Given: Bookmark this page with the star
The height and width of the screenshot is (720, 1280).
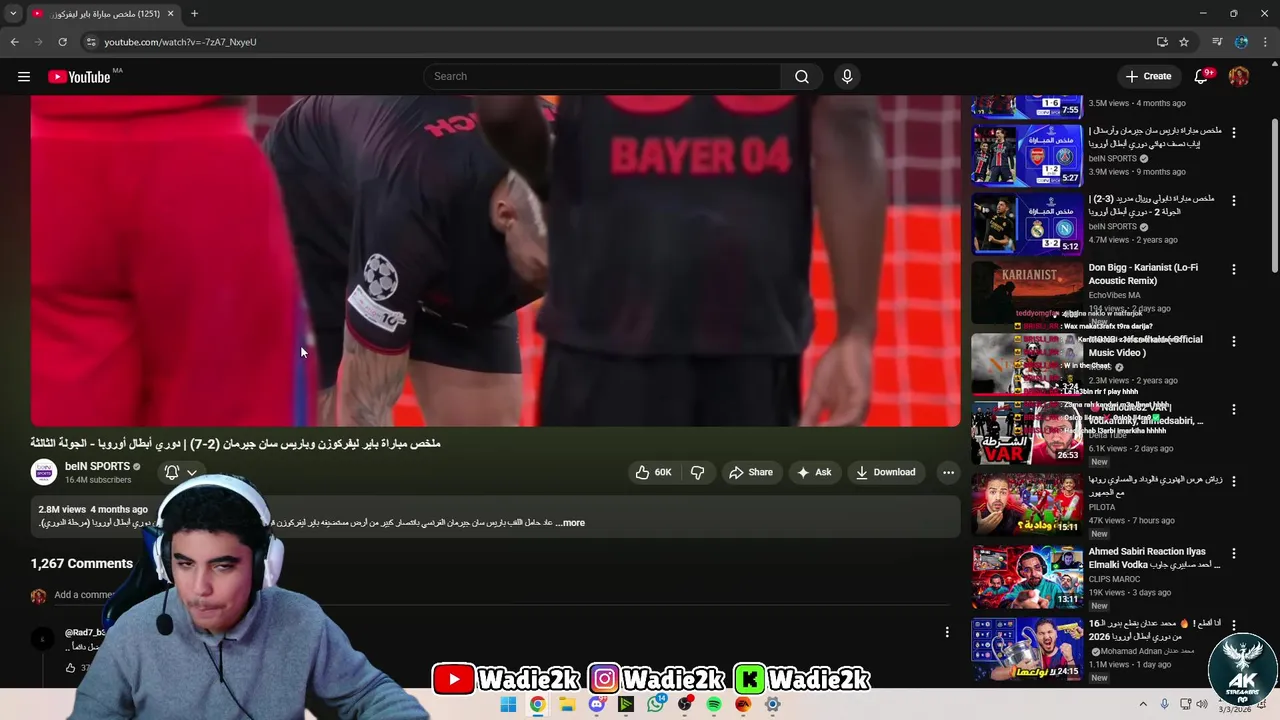Looking at the screenshot, I should tap(1184, 42).
